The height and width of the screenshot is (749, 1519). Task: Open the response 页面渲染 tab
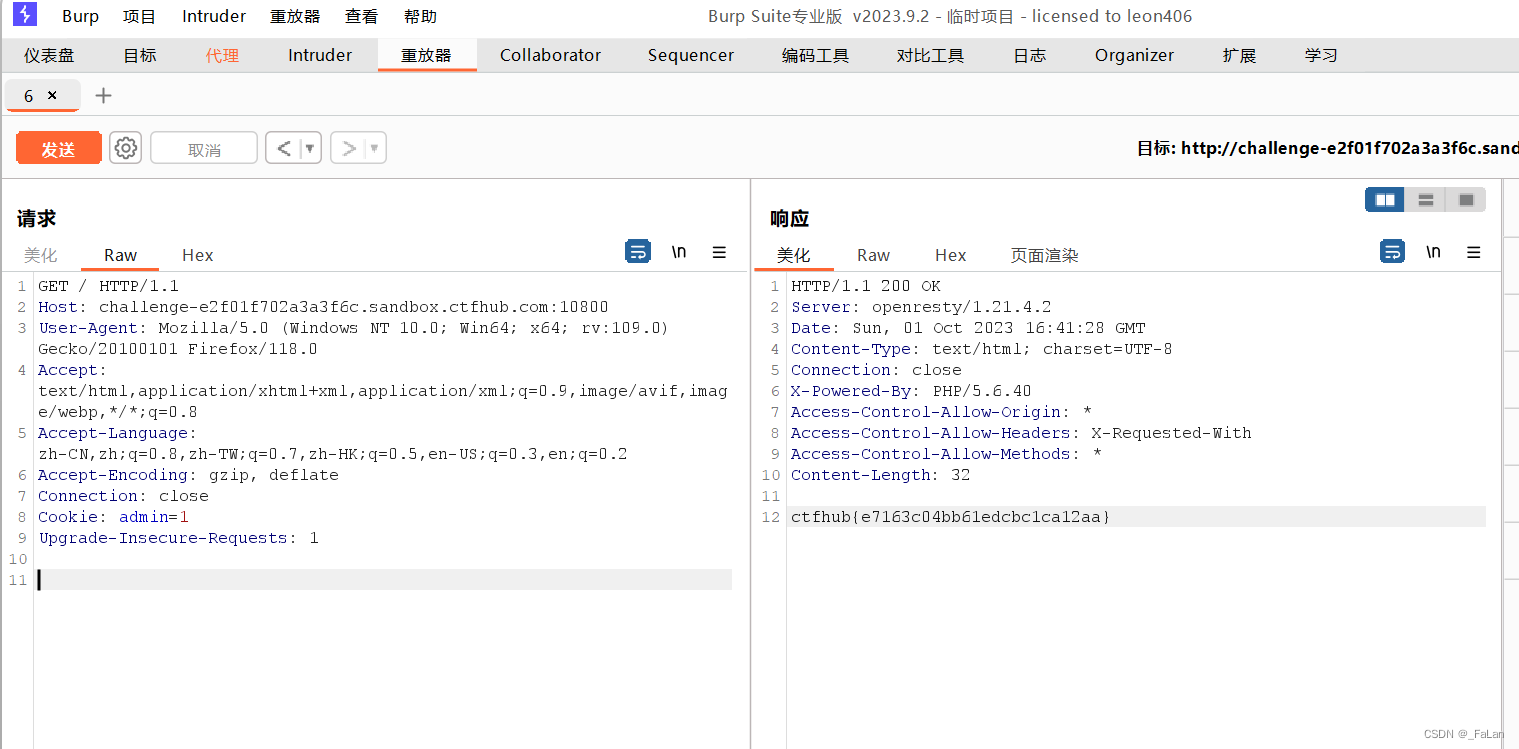[1043, 255]
